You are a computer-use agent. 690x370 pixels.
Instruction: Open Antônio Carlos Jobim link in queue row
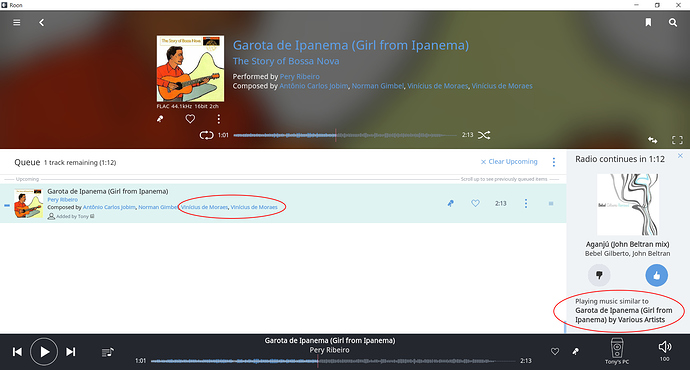pyautogui.click(x=109, y=207)
